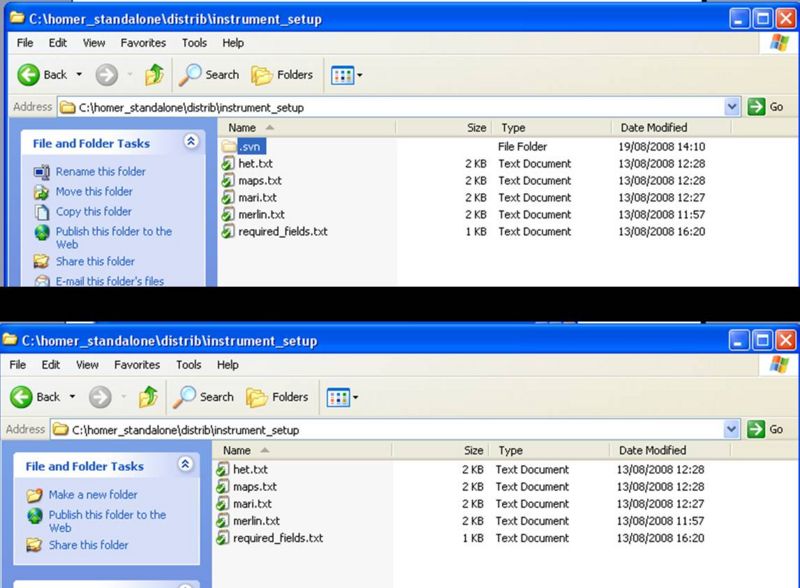Open the Tools menu in the bottom window
Screen dimensions: 800x588
pyautogui.click(x=188, y=366)
